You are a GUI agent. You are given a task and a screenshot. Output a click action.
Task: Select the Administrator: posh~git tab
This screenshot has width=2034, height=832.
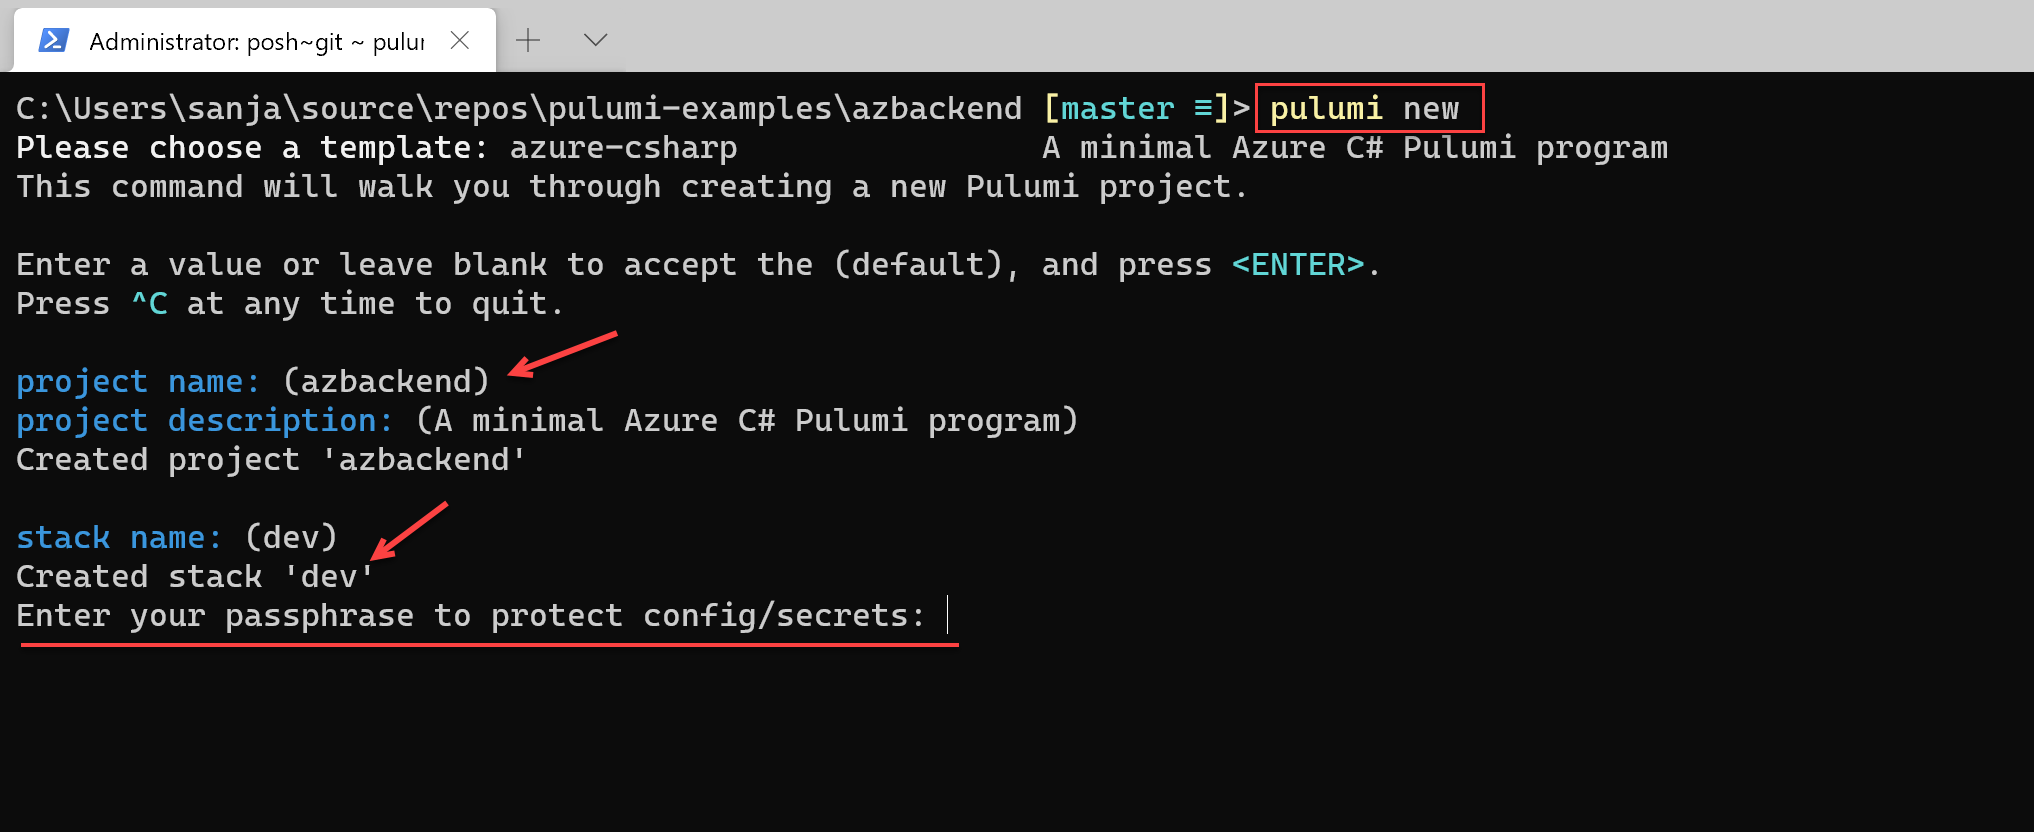pos(255,41)
